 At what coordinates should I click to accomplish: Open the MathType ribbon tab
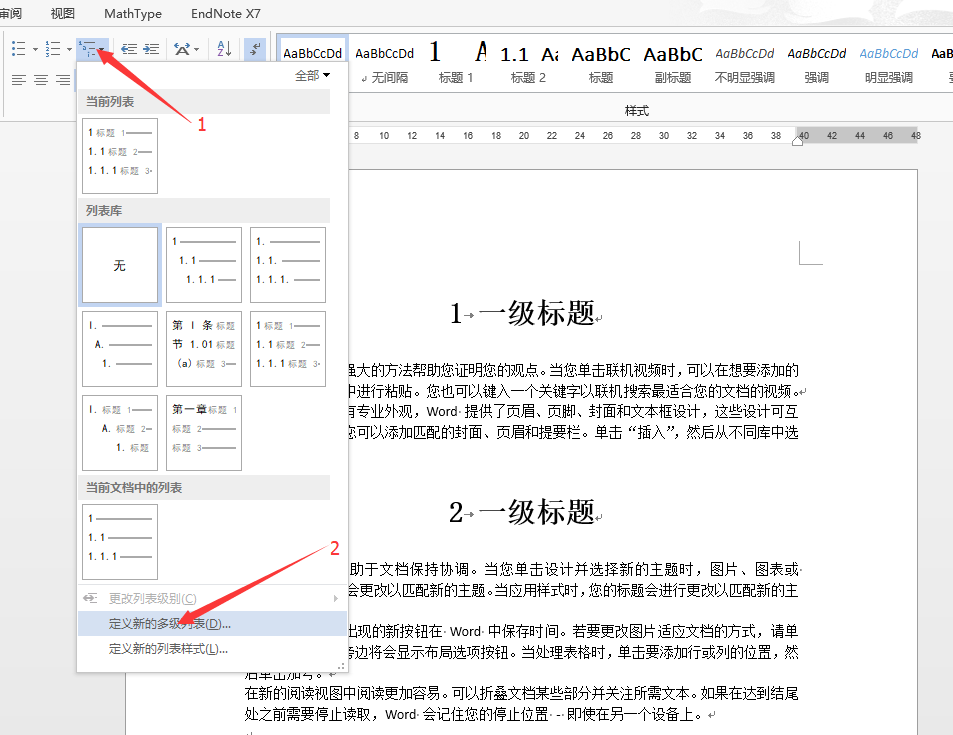coord(133,13)
